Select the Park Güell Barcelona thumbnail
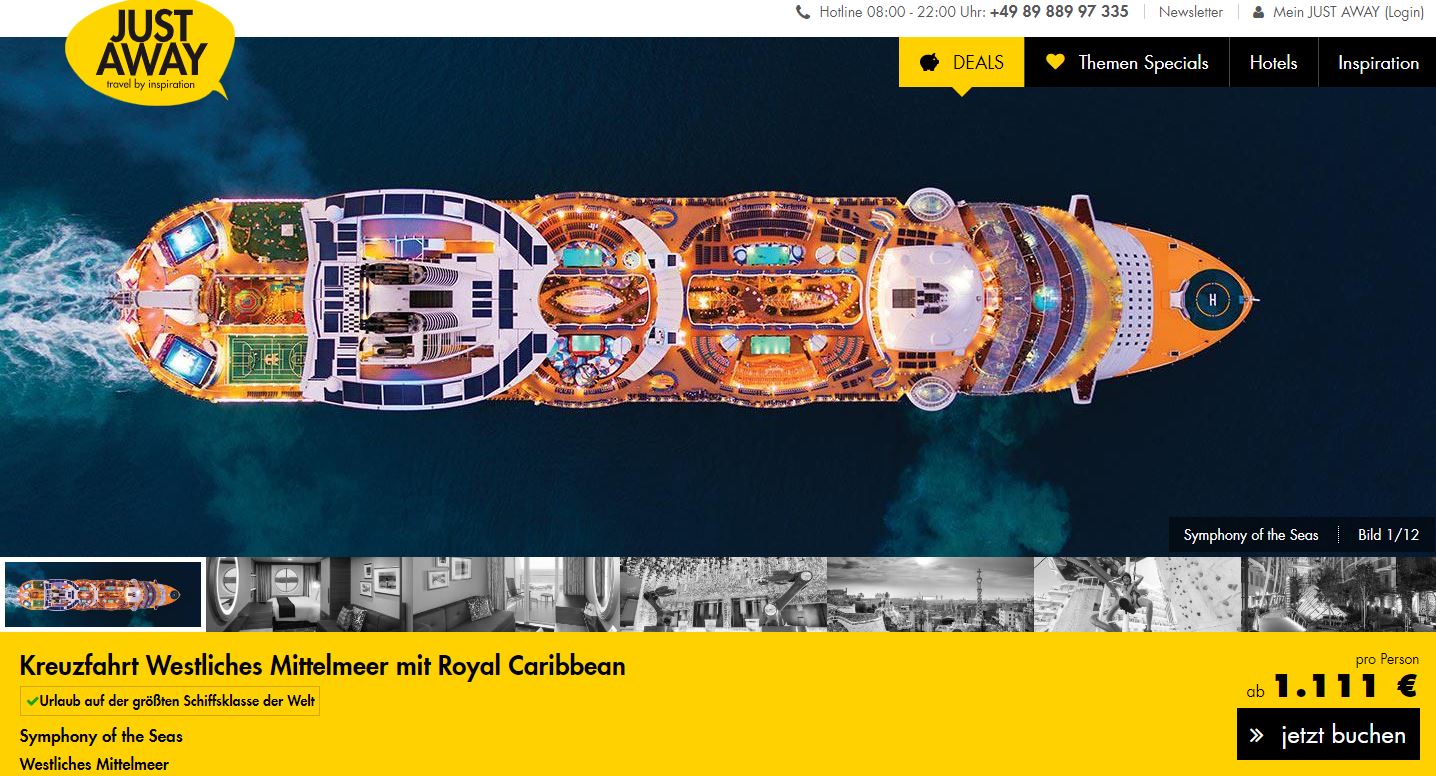The height and width of the screenshot is (776, 1436). [930, 594]
